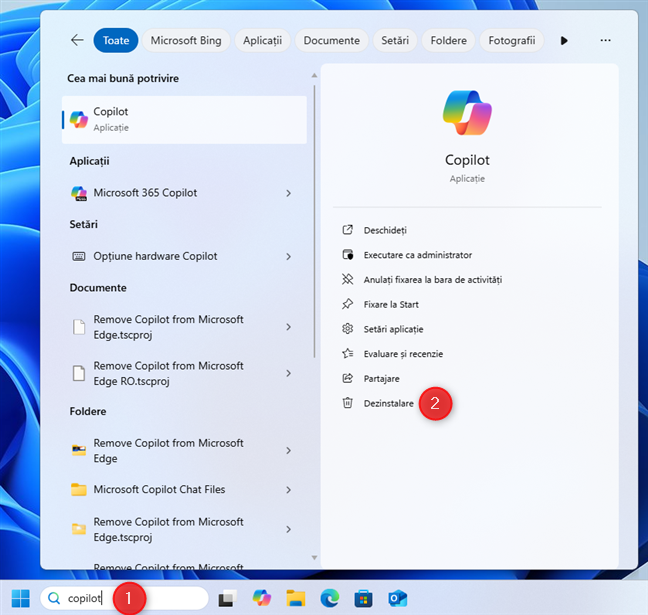The width and height of the screenshot is (648, 615).
Task: Click Fixare la Start option
Action: coord(393,304)
